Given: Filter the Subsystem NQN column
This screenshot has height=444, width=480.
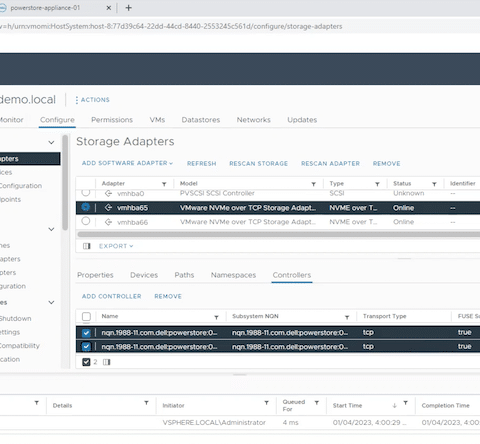Looking at the screenshot, I should coord(347,317).
